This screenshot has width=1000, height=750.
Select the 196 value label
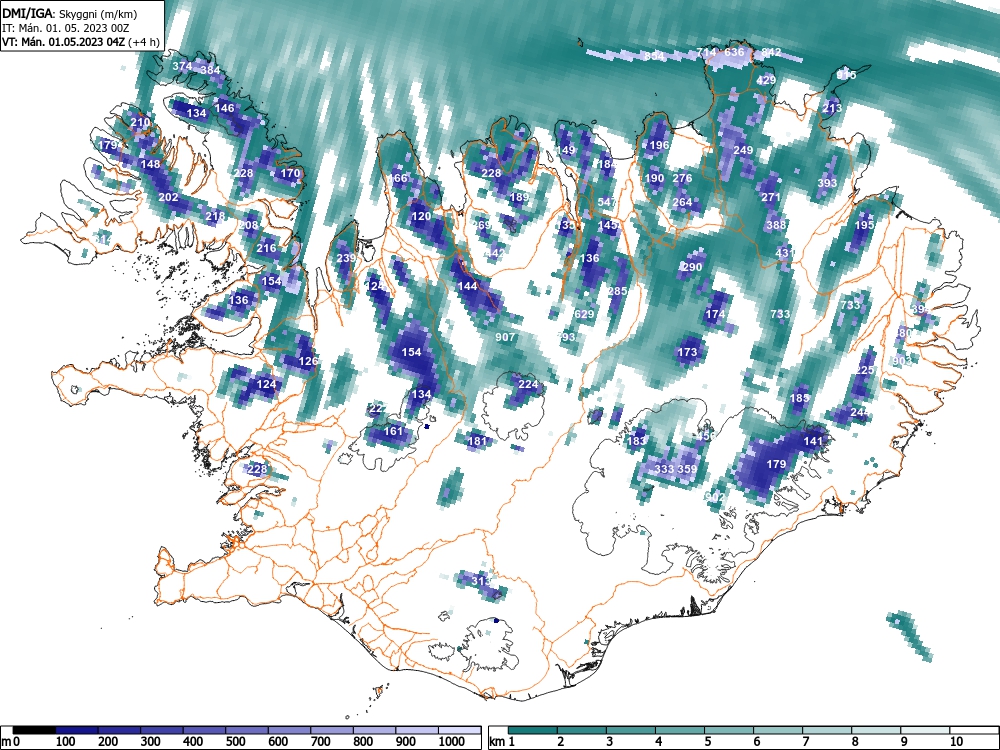pyautogui.click(x=659, y=145)
